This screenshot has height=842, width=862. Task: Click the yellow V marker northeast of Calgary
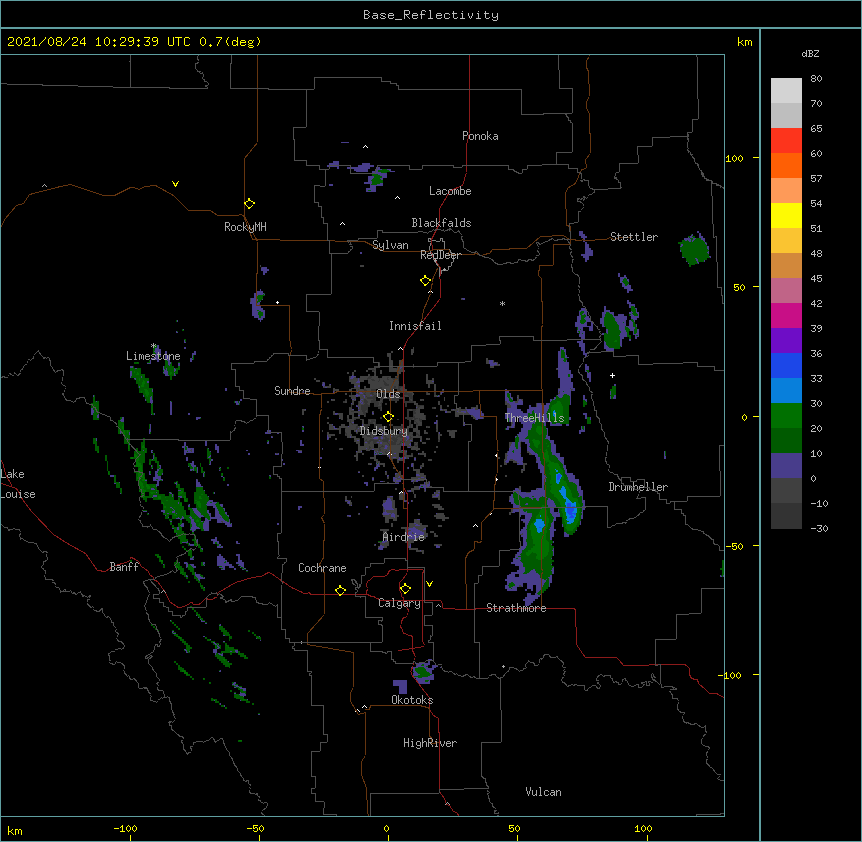(x=429, y=584)
